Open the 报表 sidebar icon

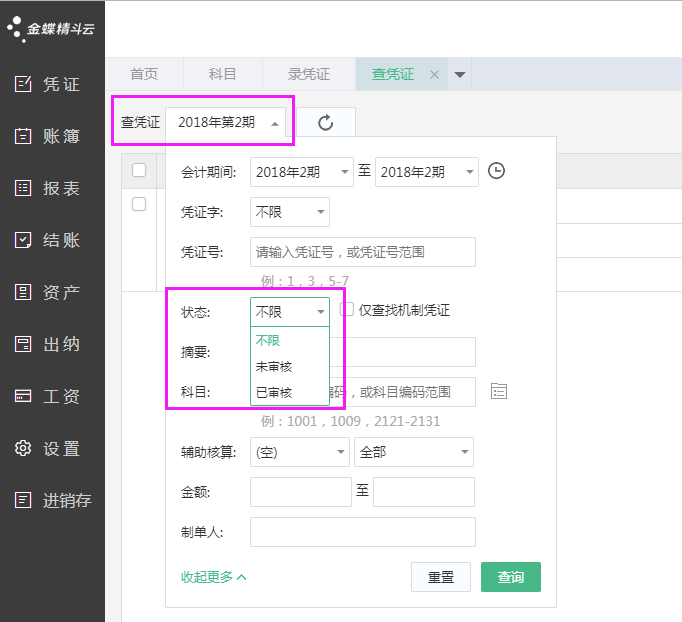(x=23, y=188)
